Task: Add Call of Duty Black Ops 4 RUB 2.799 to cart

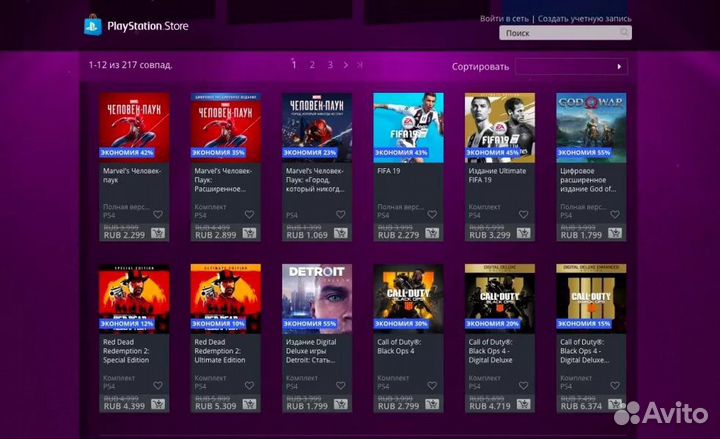Action: [x=432, y=405]
